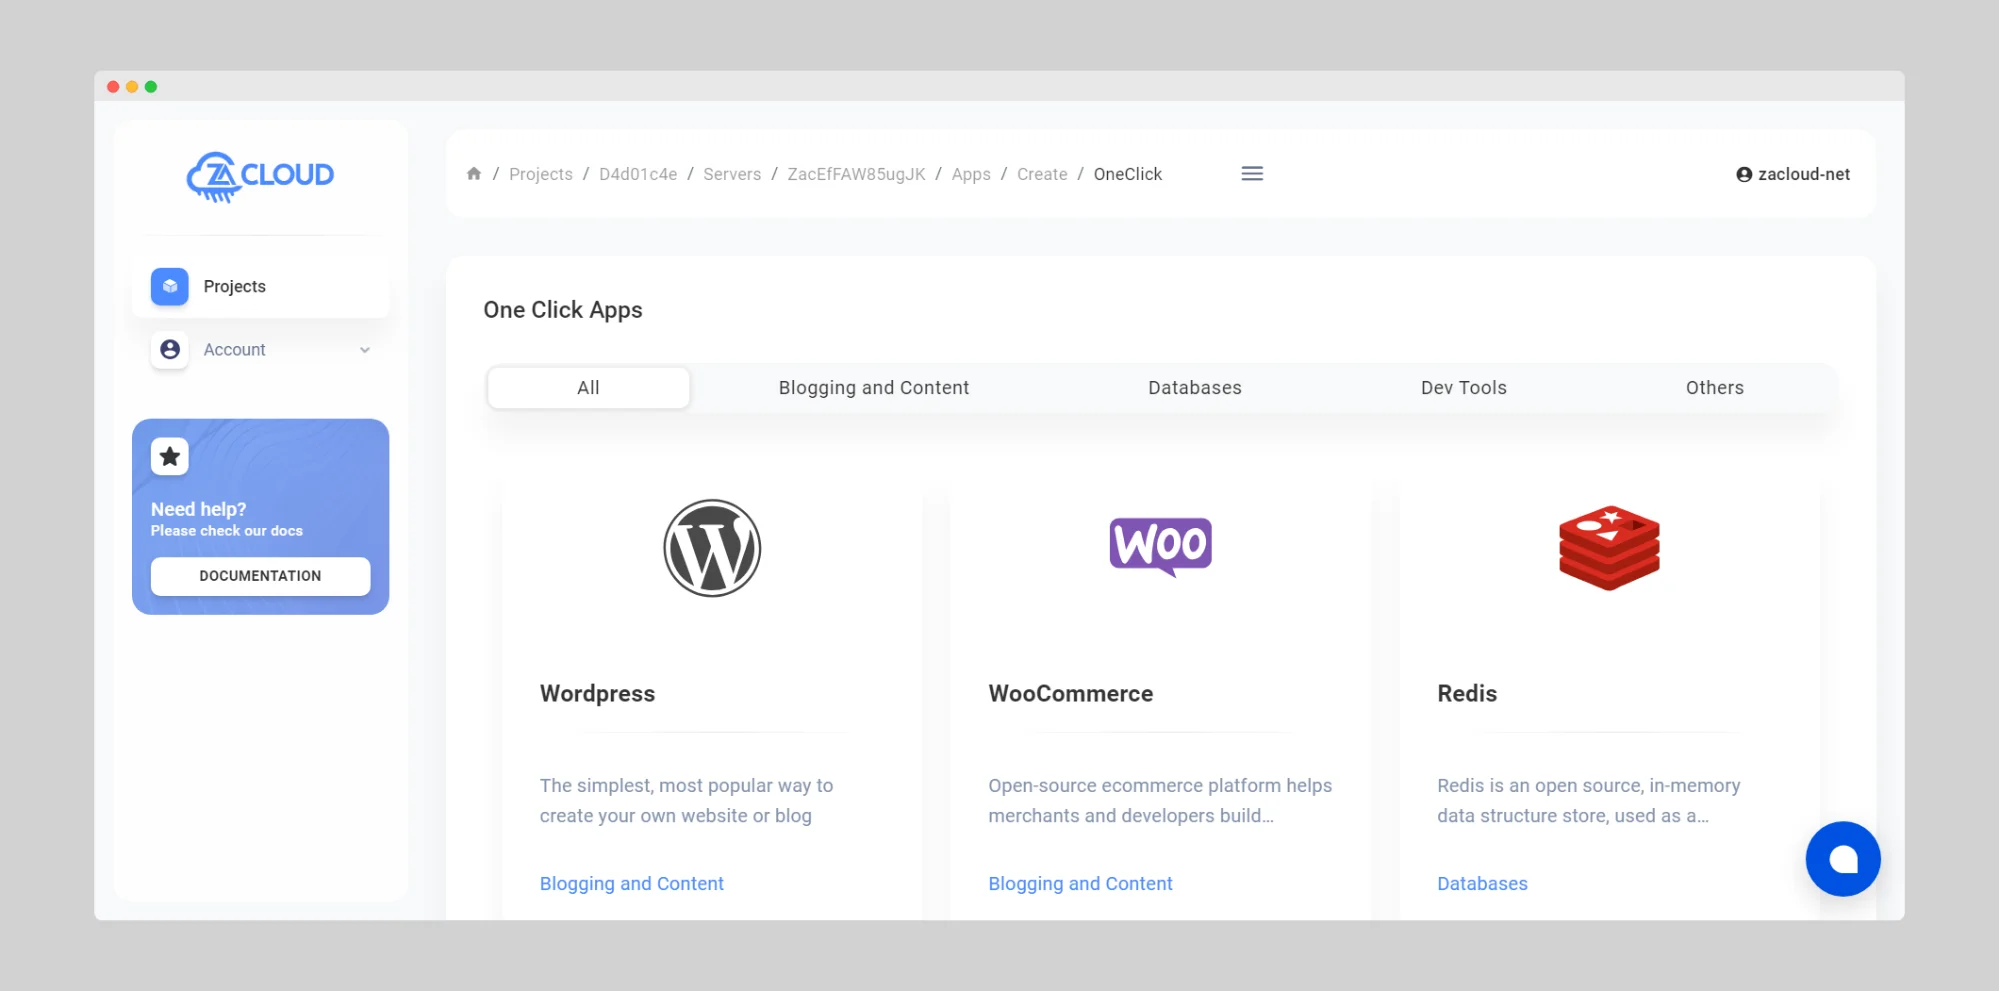Screen dimensions: 1999x992
Task: Open the hamburger menu next to breadcrumbs
Action: coord(1251,173)
